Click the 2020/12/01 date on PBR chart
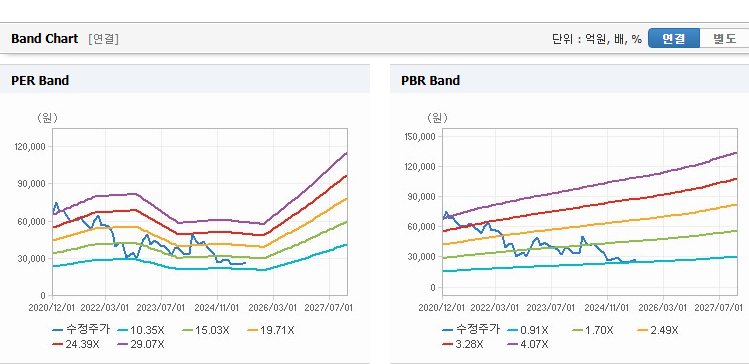 [x=442, y=307]
